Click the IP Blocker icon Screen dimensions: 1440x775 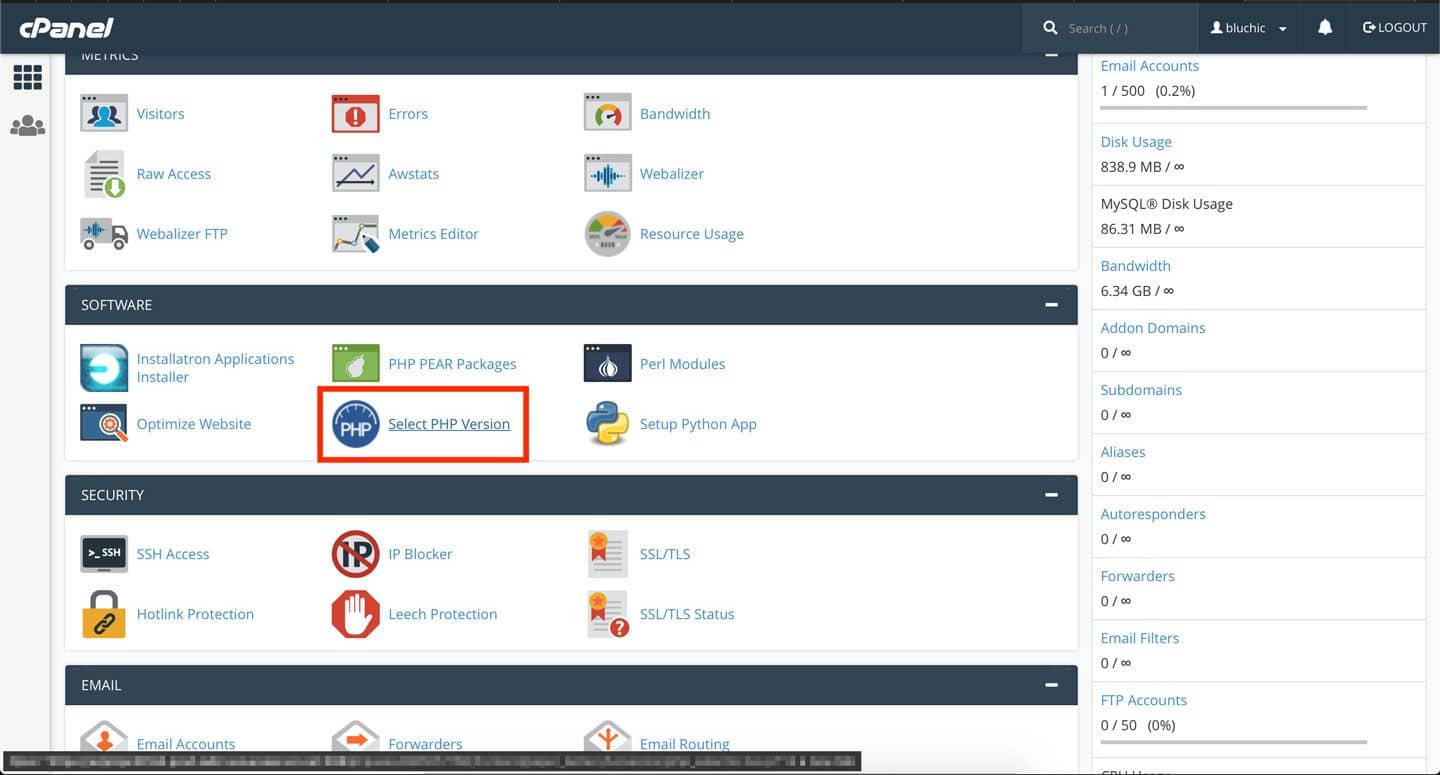(x=355, y=553)
